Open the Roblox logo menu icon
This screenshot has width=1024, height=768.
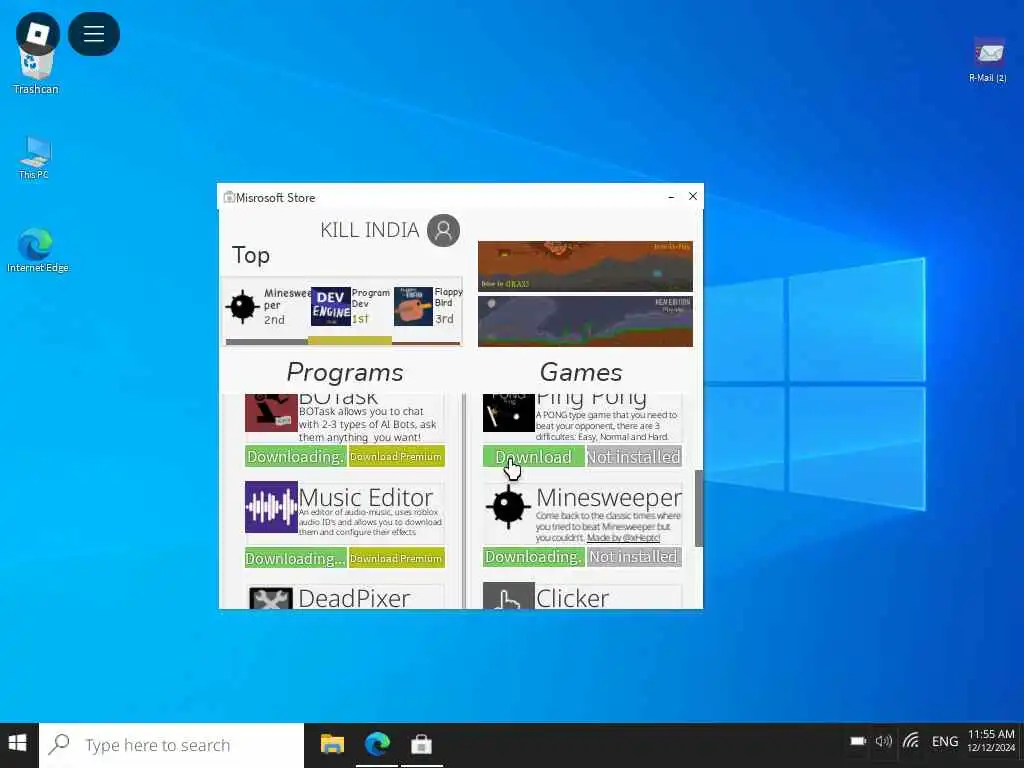click(37, 33)
